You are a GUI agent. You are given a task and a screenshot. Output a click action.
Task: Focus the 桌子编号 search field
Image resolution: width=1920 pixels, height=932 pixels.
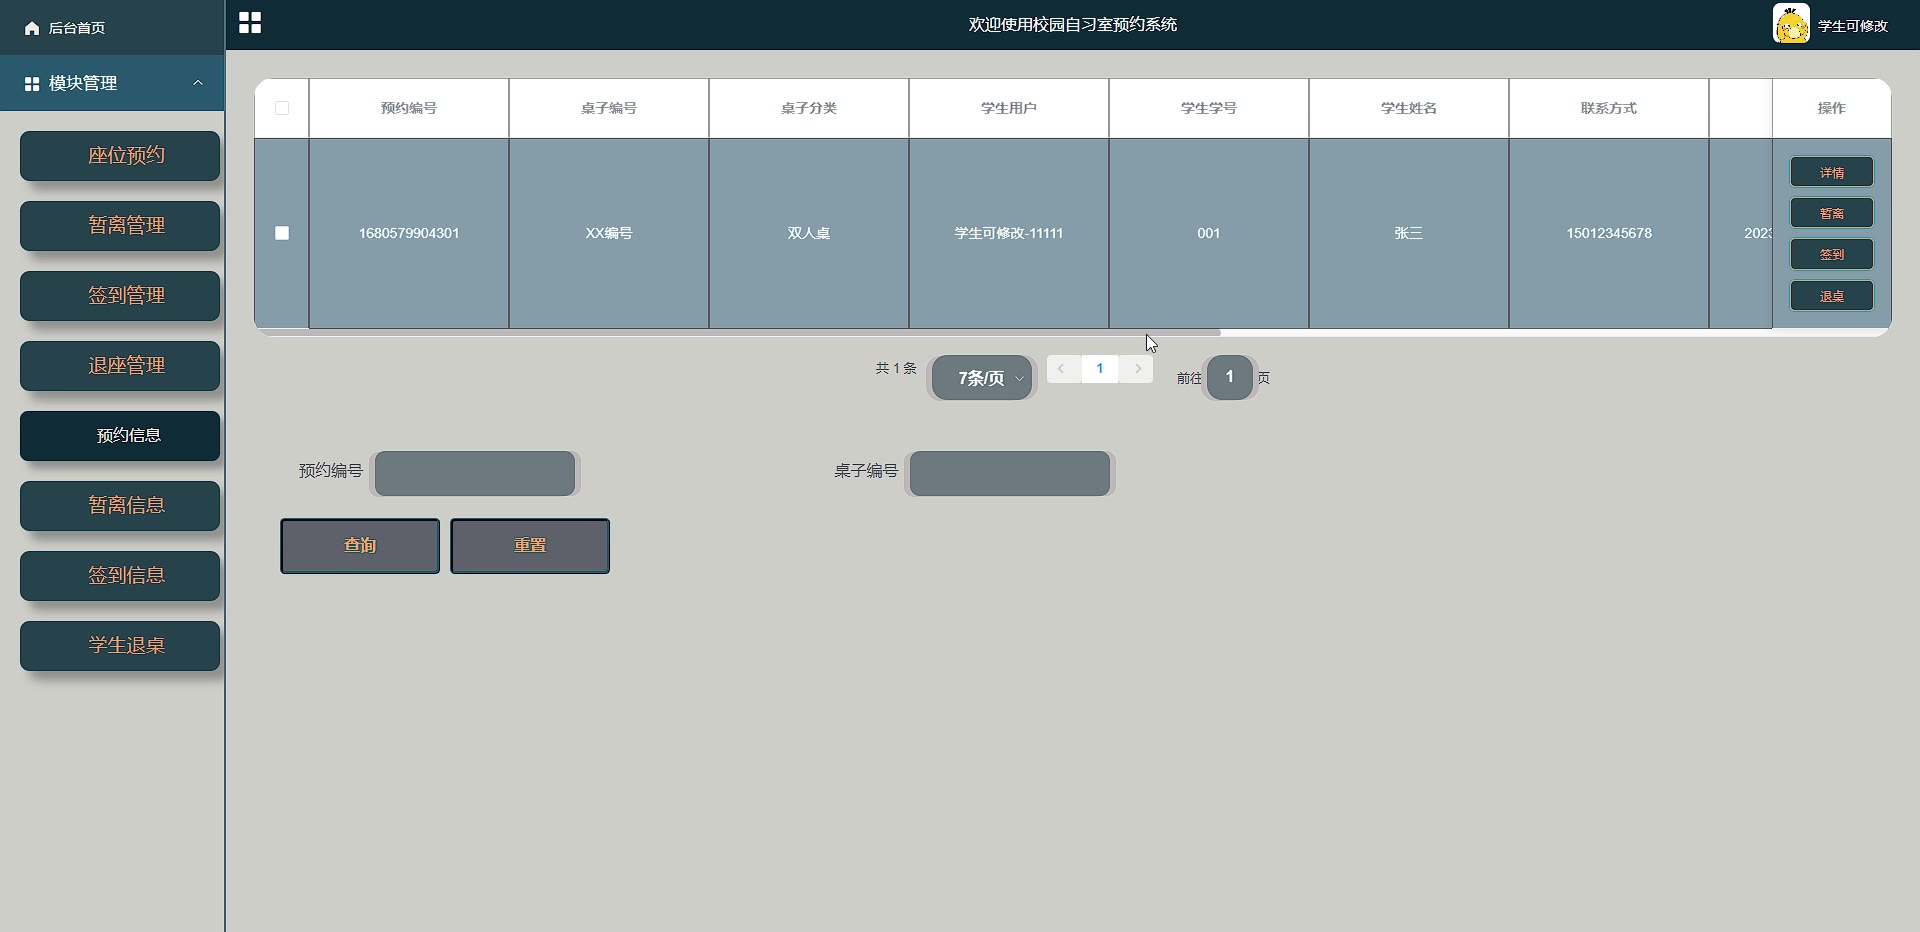(x=1010, y=474)
